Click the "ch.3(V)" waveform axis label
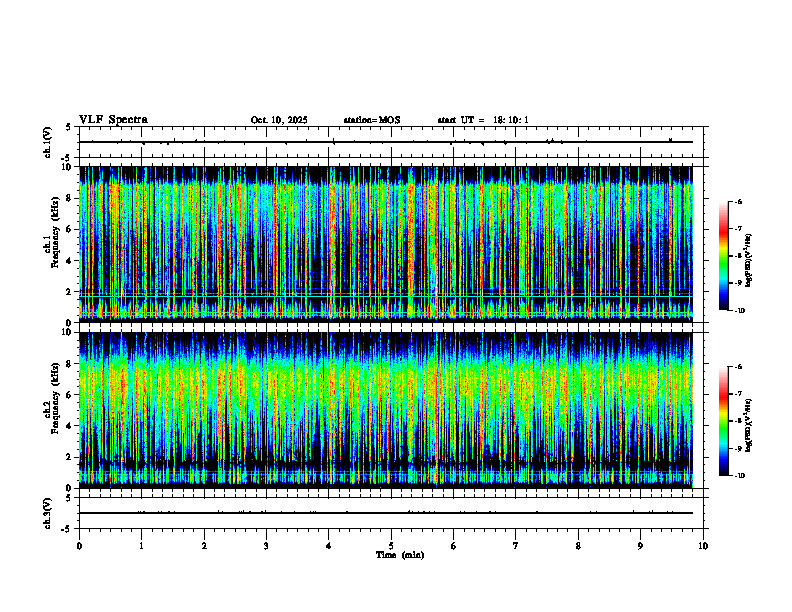This screenshot has height=612, width=792. [x=48, y=513]
